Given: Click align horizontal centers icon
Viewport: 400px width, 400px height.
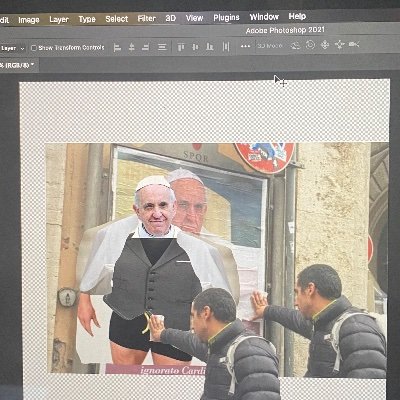Looking at the screenshot, I should [x=132, y=47].
